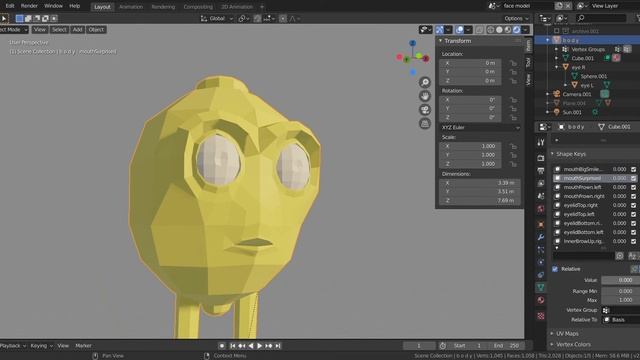Open the viewport View menu button
Image resolution: width=640 pixels, height=360 pixels.
pyautogui.click(x=40, y=29)
